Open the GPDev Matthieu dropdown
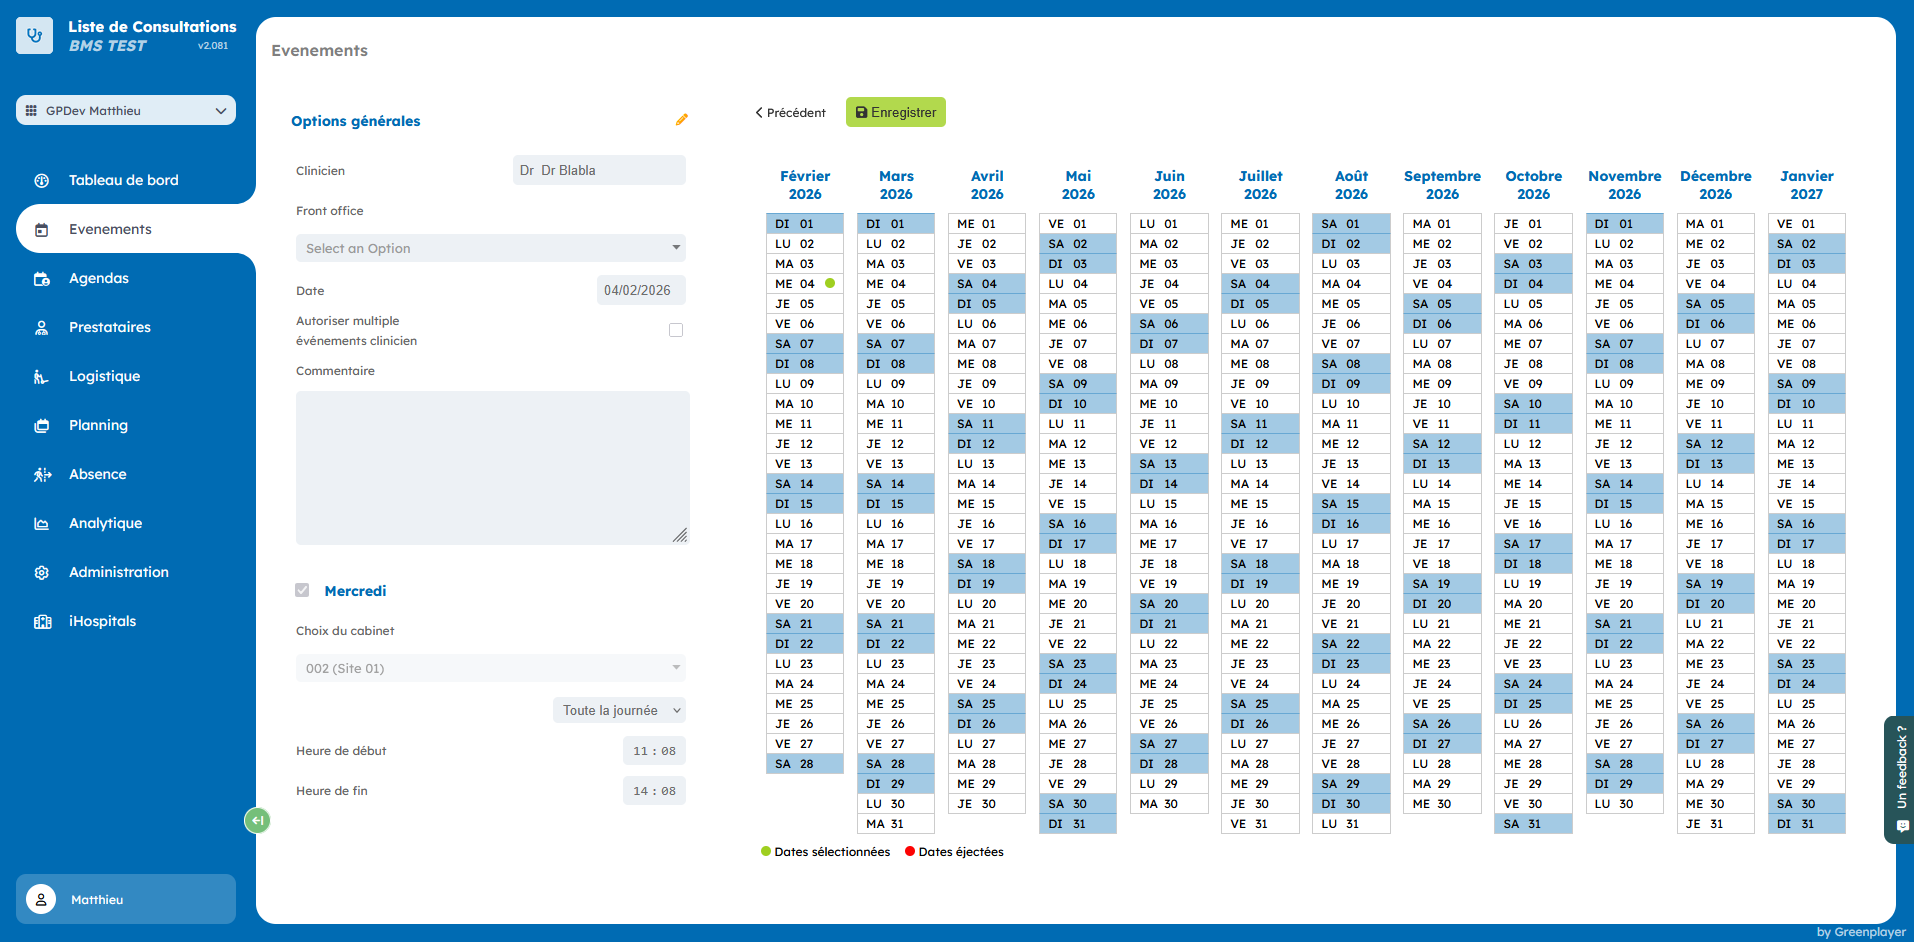The width and height of the screenshot is (1914, 942). click(126, 111)
